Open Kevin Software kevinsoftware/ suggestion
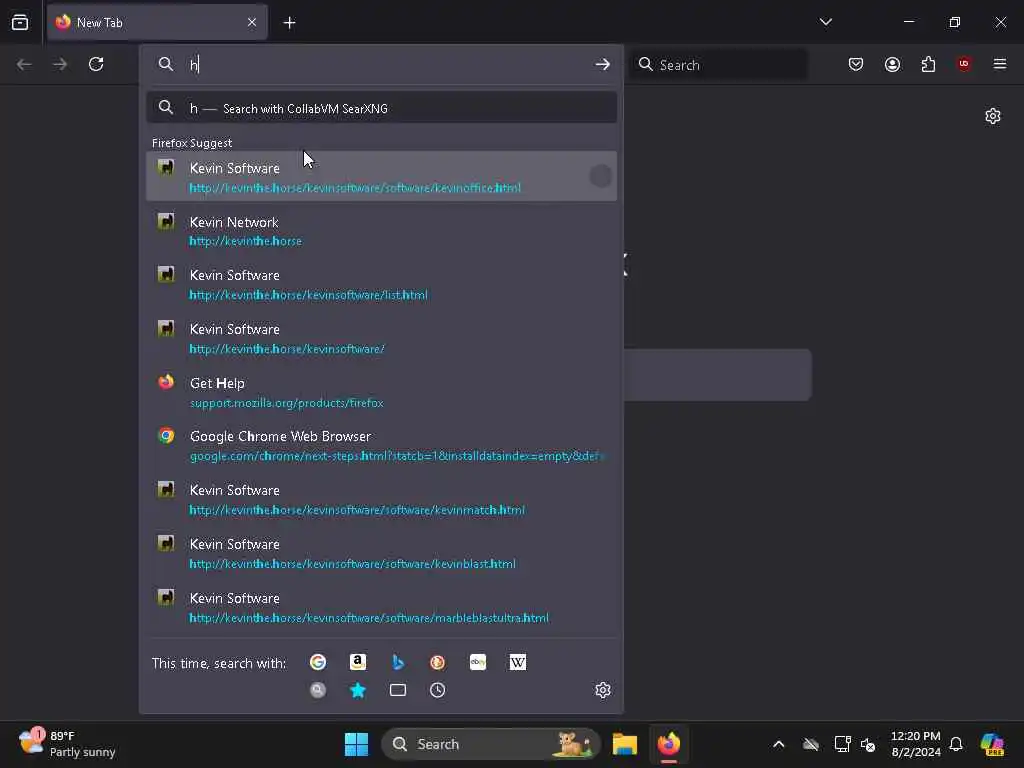The width and height of the screenshot is (1024, 768). pos(381,338)
